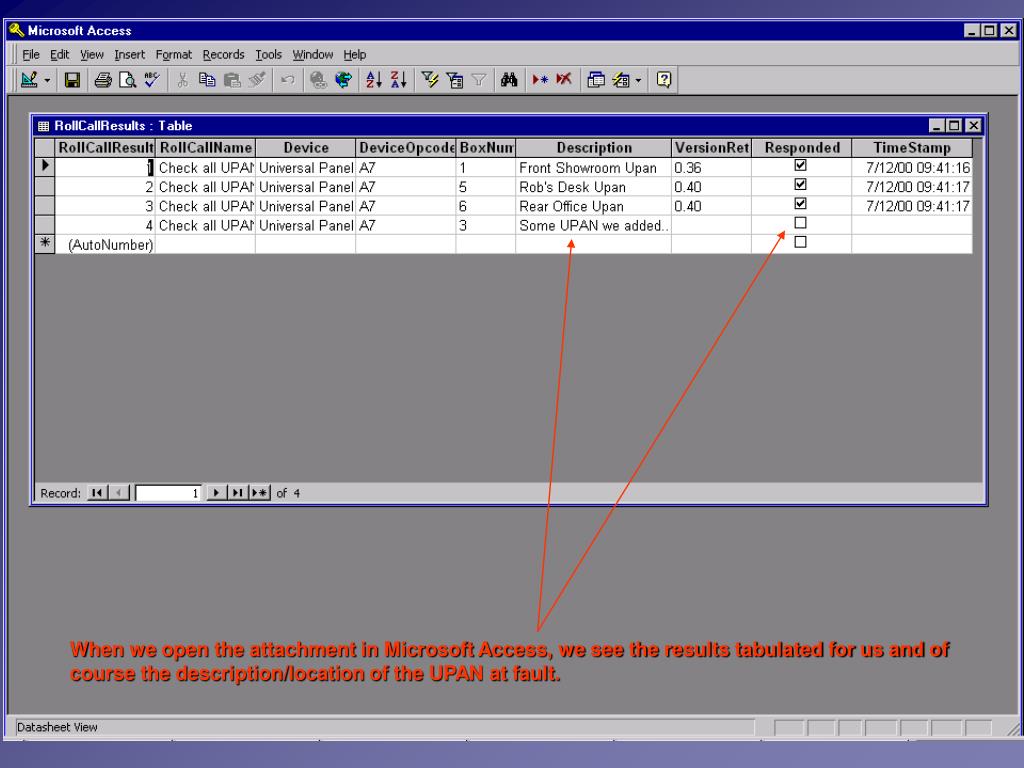The image size is (1024, 768).
Task: Select the Device column header
Action: click(306, 148)
